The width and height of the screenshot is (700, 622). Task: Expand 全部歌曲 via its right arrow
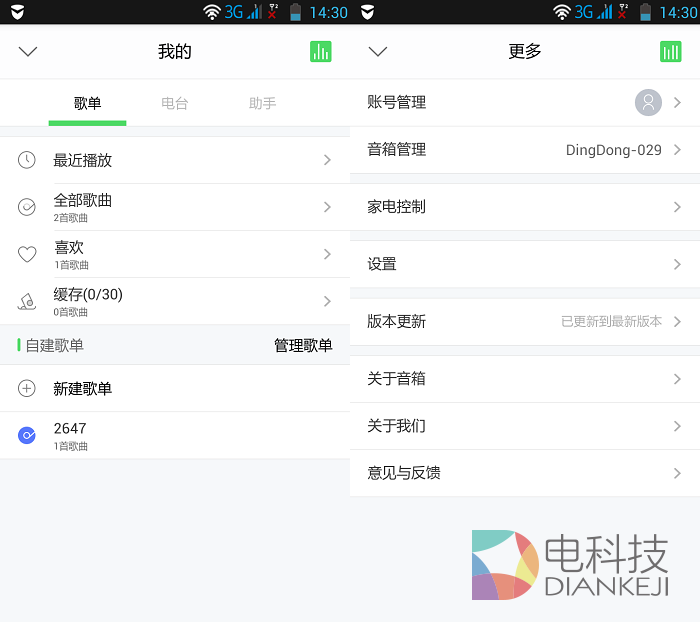pos(327,207)
